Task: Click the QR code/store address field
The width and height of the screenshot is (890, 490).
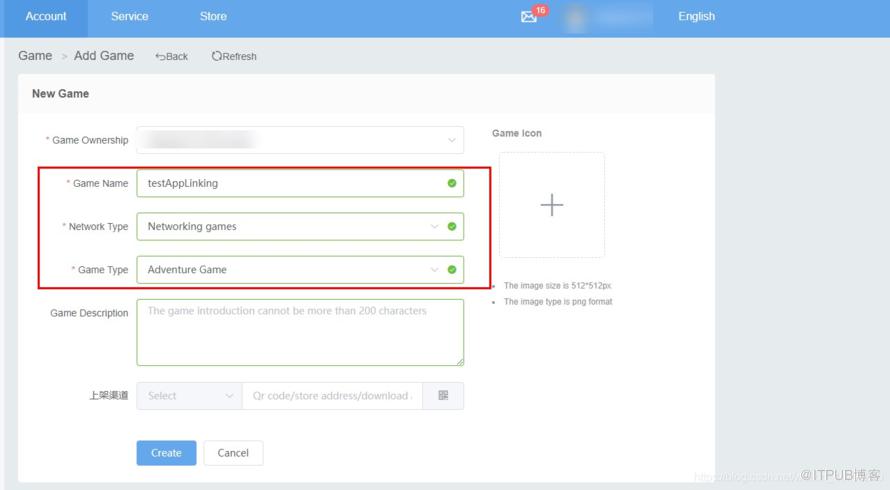Action: coord(332,396)
